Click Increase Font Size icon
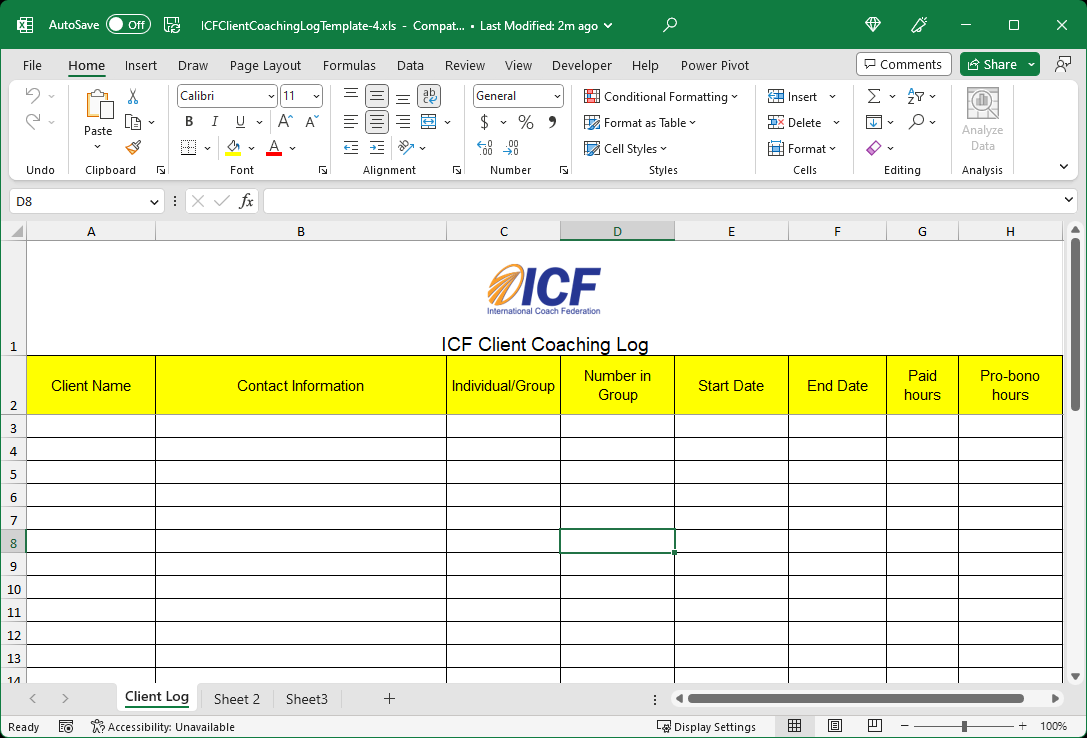Image resolution: width=1087 pixels, height=738 pixels. (x=285, y=122)
